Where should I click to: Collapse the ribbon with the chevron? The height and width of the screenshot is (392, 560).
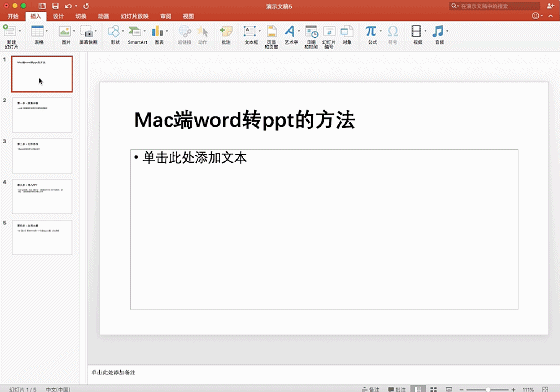tap(551, 16)
